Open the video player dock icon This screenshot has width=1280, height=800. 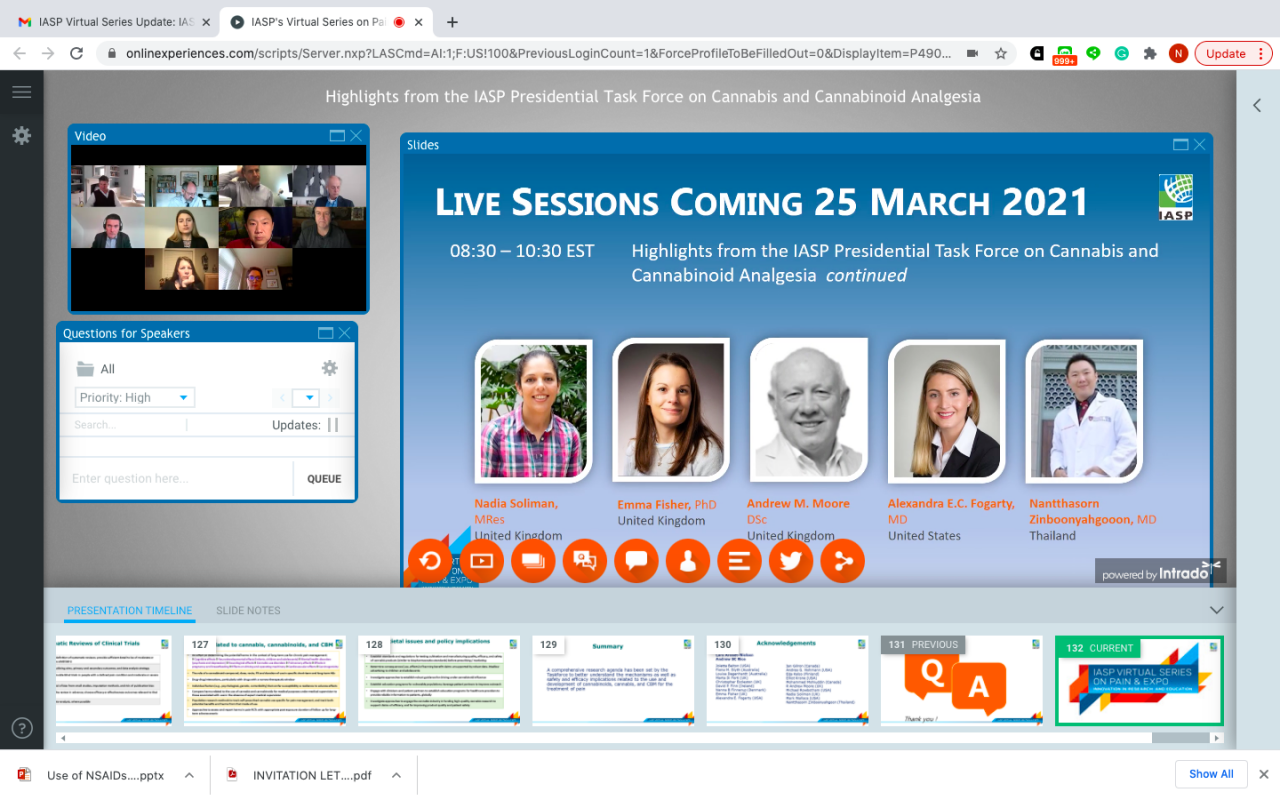pyautogui.click(x=481, y=560)
